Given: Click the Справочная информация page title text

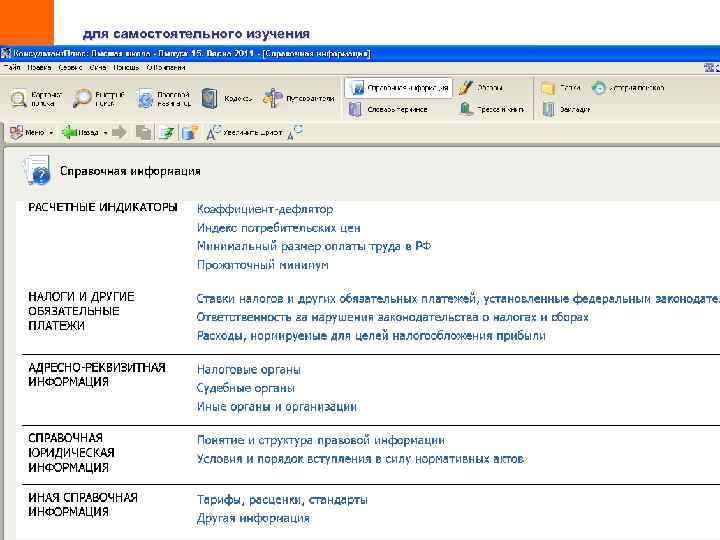Looking at the screenshot, I should 130,171.
